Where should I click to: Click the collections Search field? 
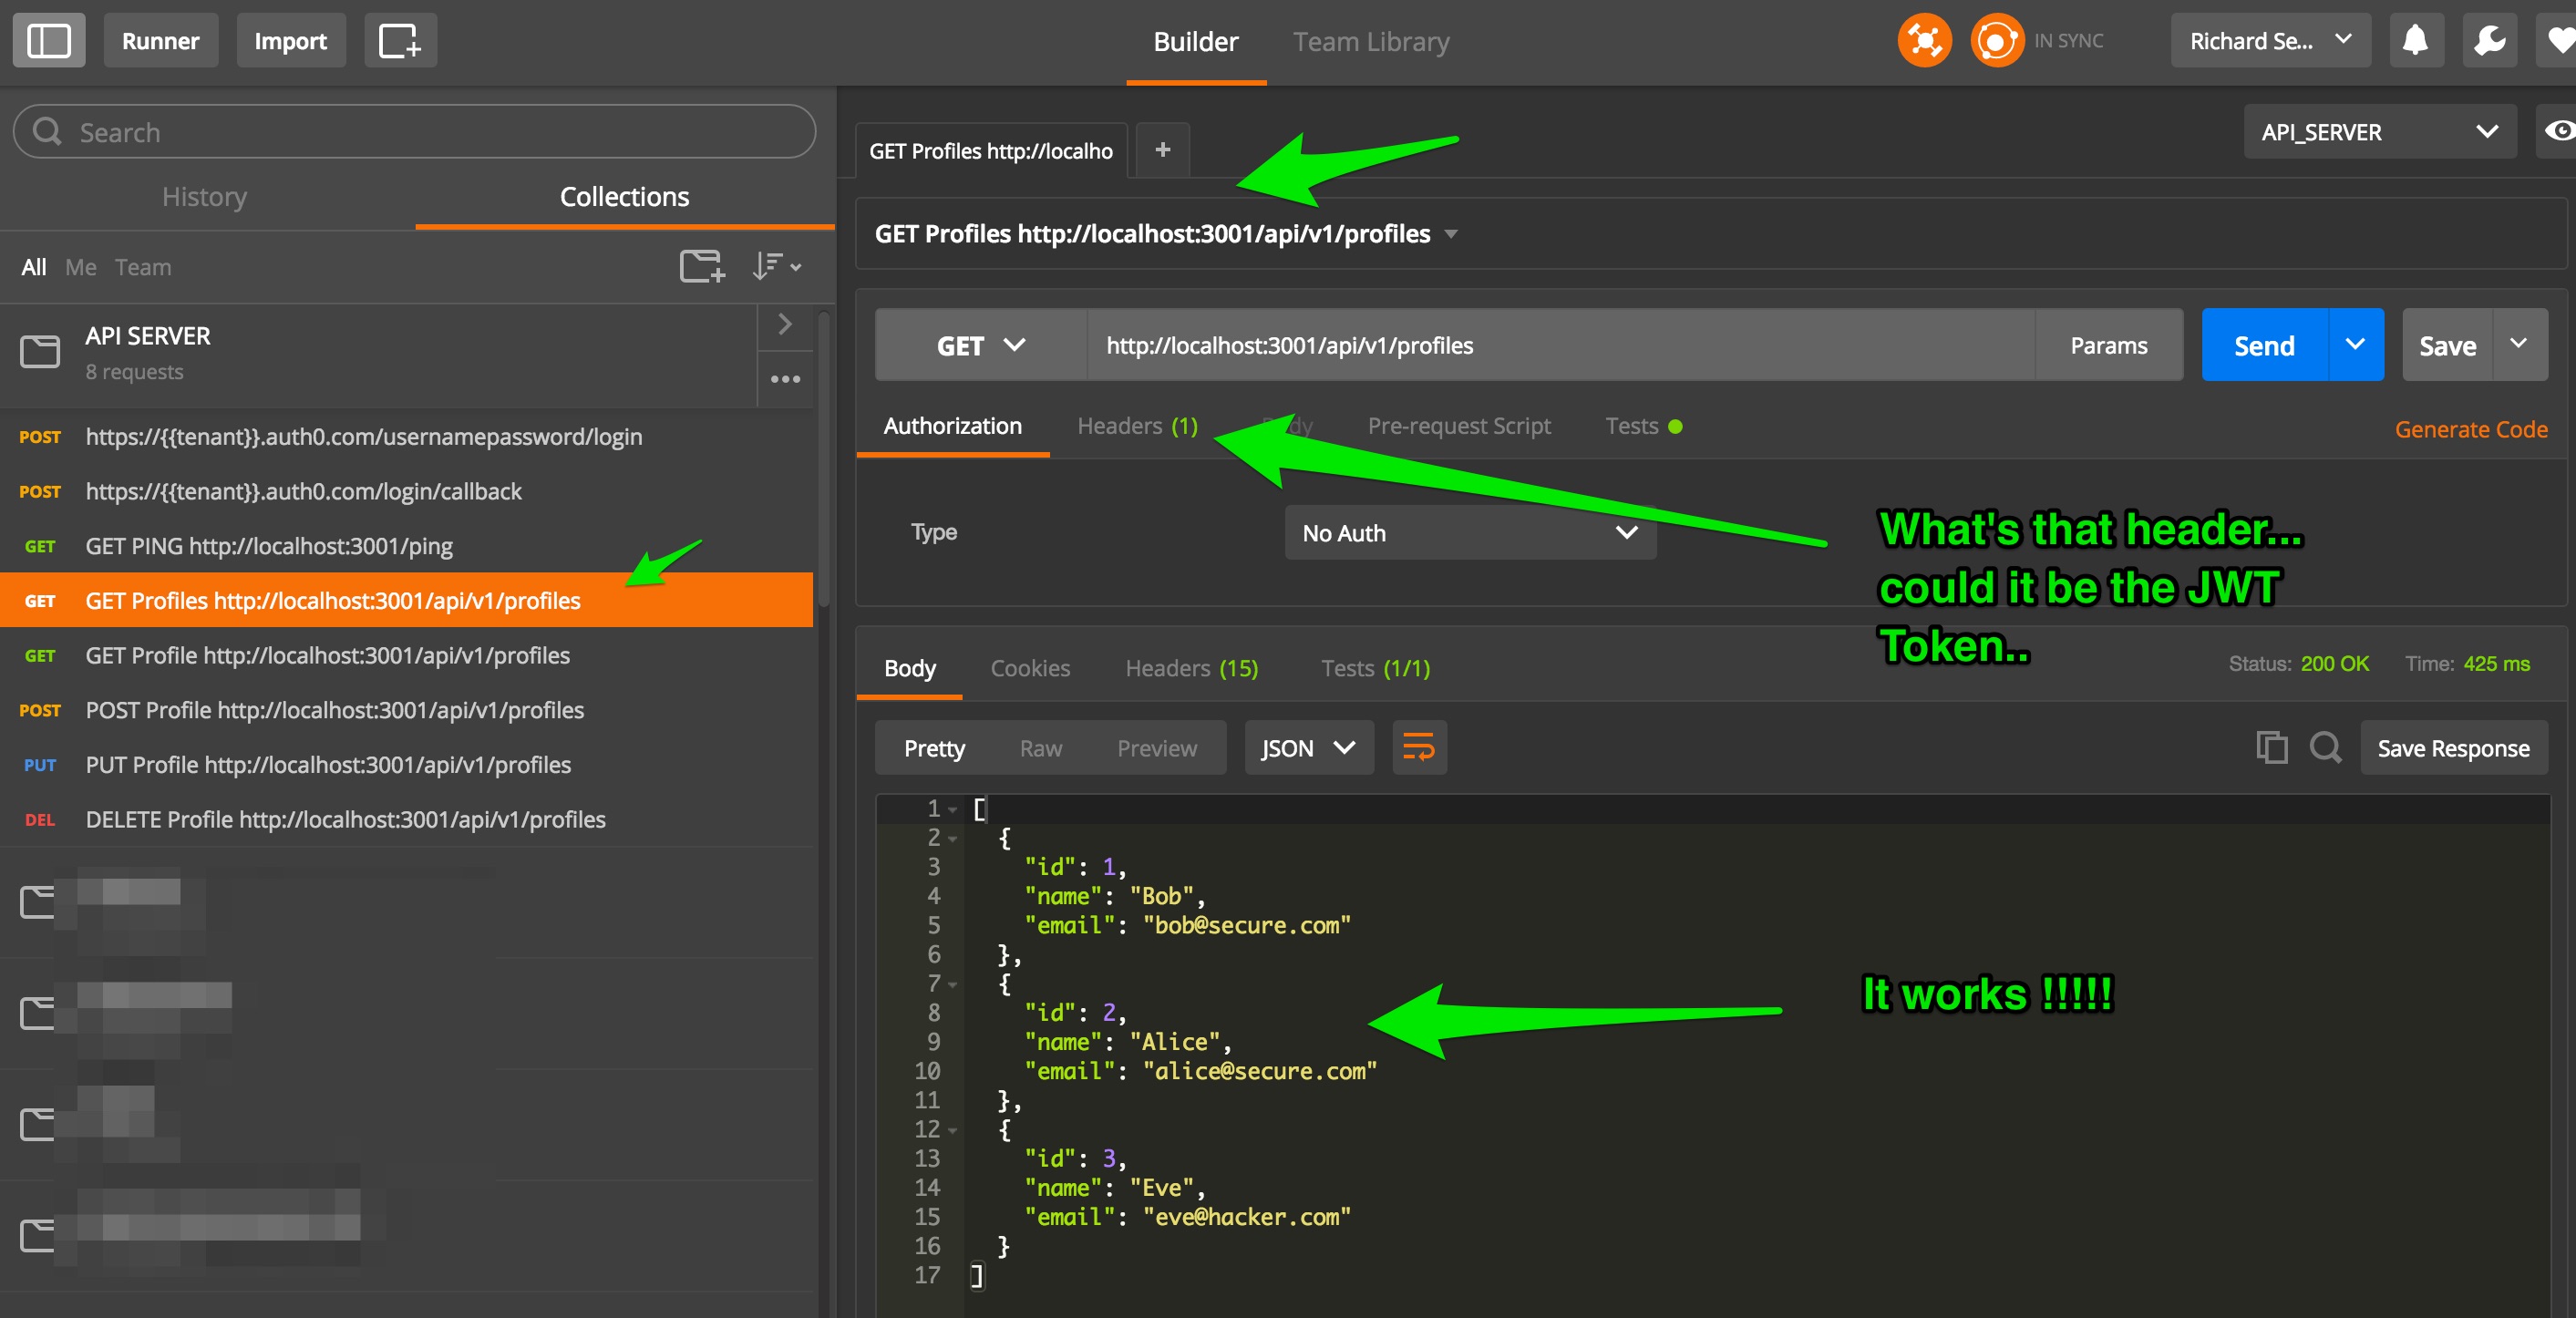pyautogui.click(x=414, y=132)
